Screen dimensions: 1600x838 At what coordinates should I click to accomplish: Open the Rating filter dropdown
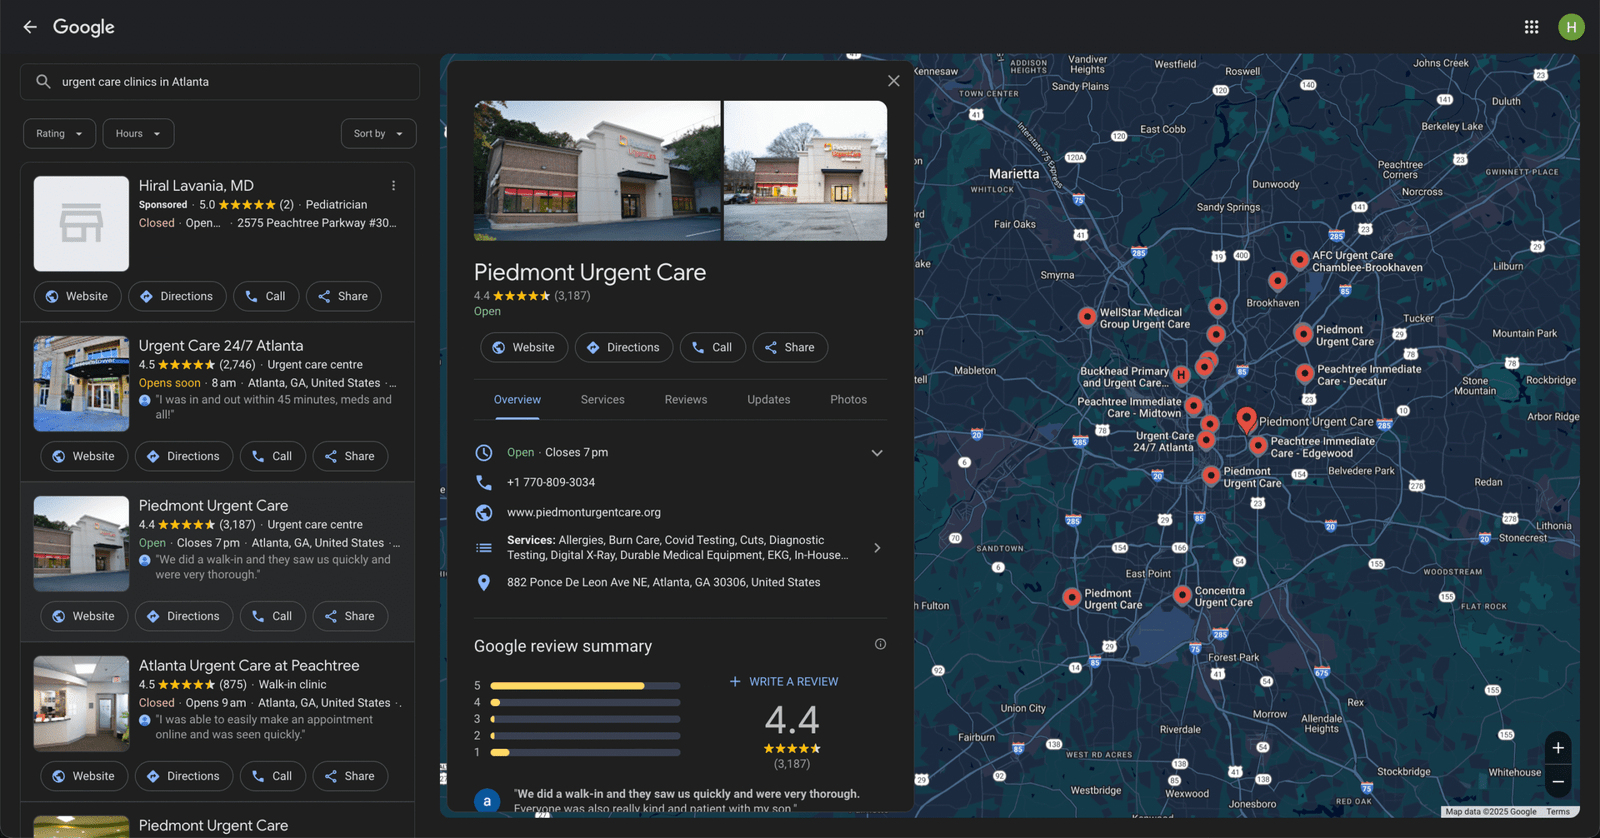click(x=60, y=133)
